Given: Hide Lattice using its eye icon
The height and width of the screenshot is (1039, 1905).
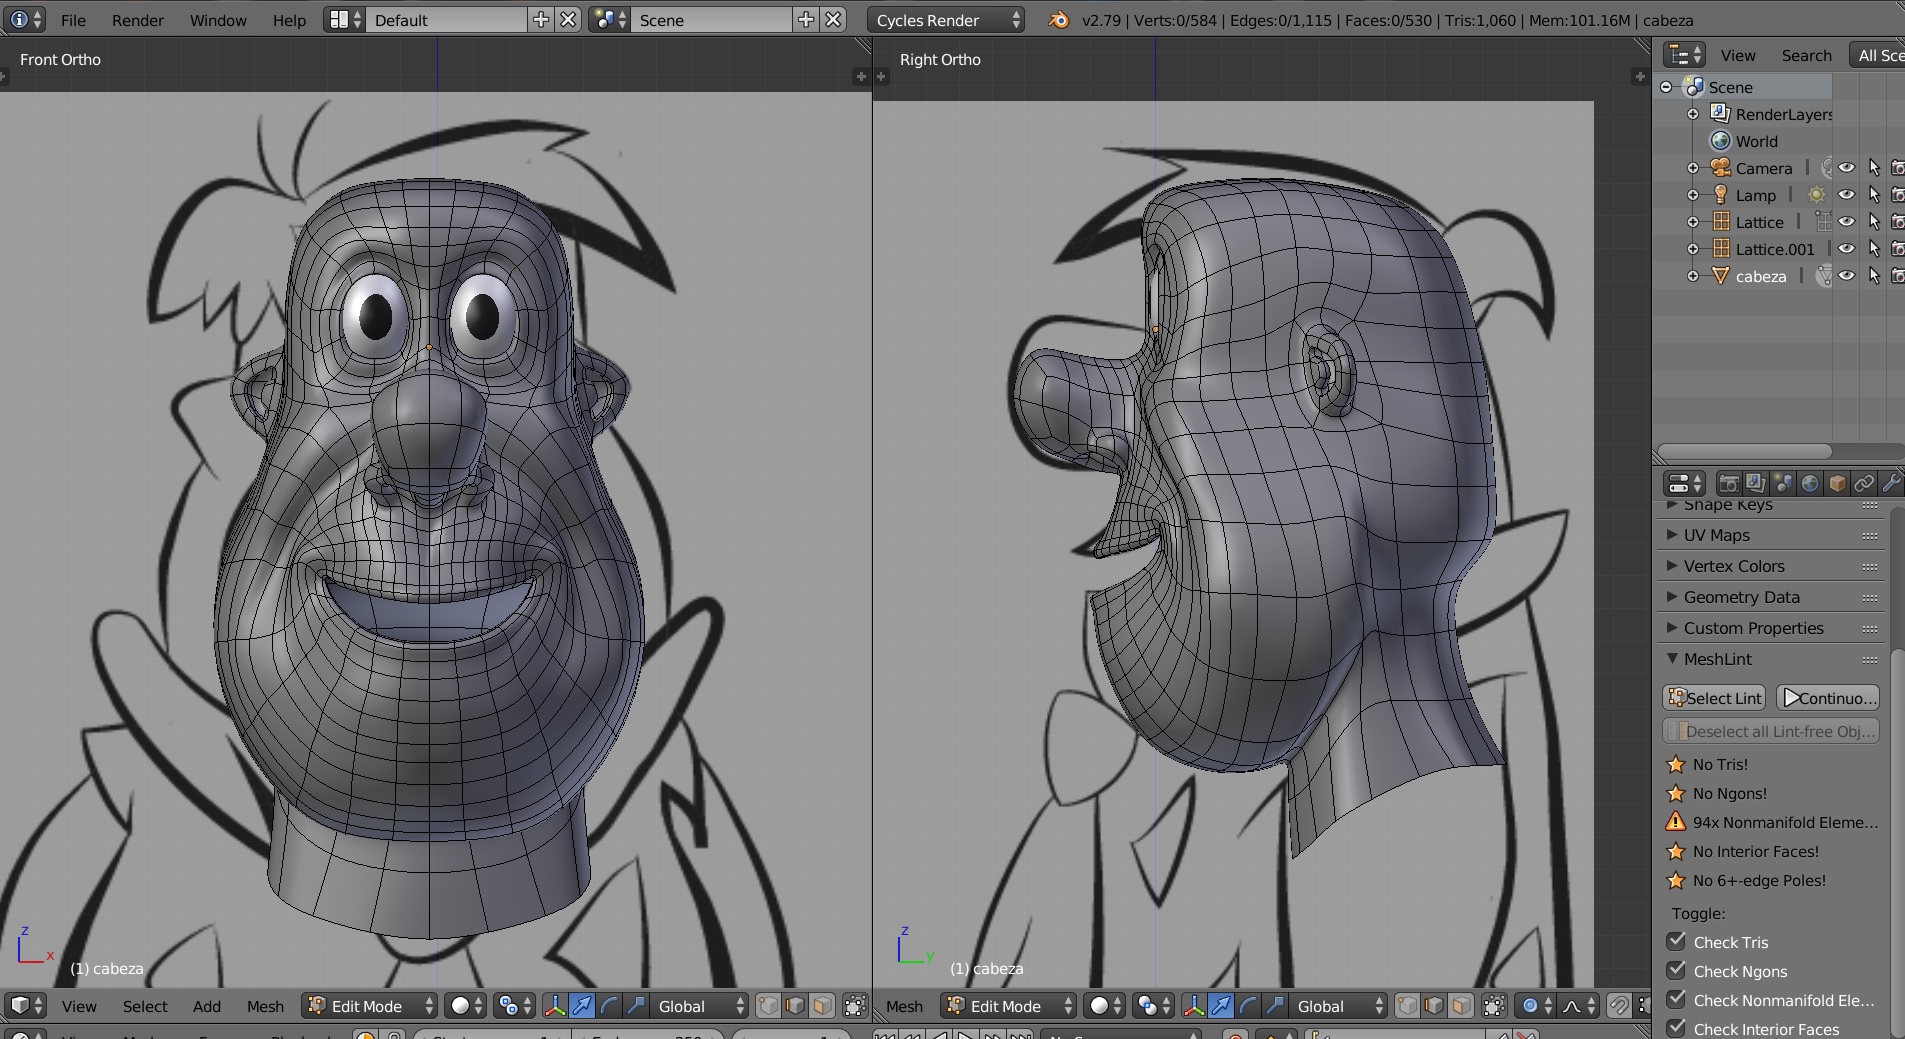Looking at the screenshot, I should point(1846,222).
